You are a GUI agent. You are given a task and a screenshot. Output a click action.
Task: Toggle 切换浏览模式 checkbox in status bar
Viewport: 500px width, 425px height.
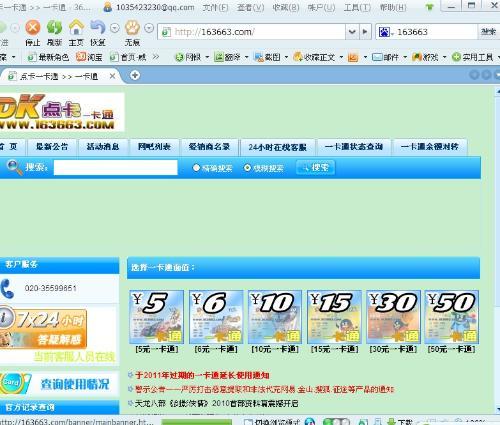click(248, 422)
